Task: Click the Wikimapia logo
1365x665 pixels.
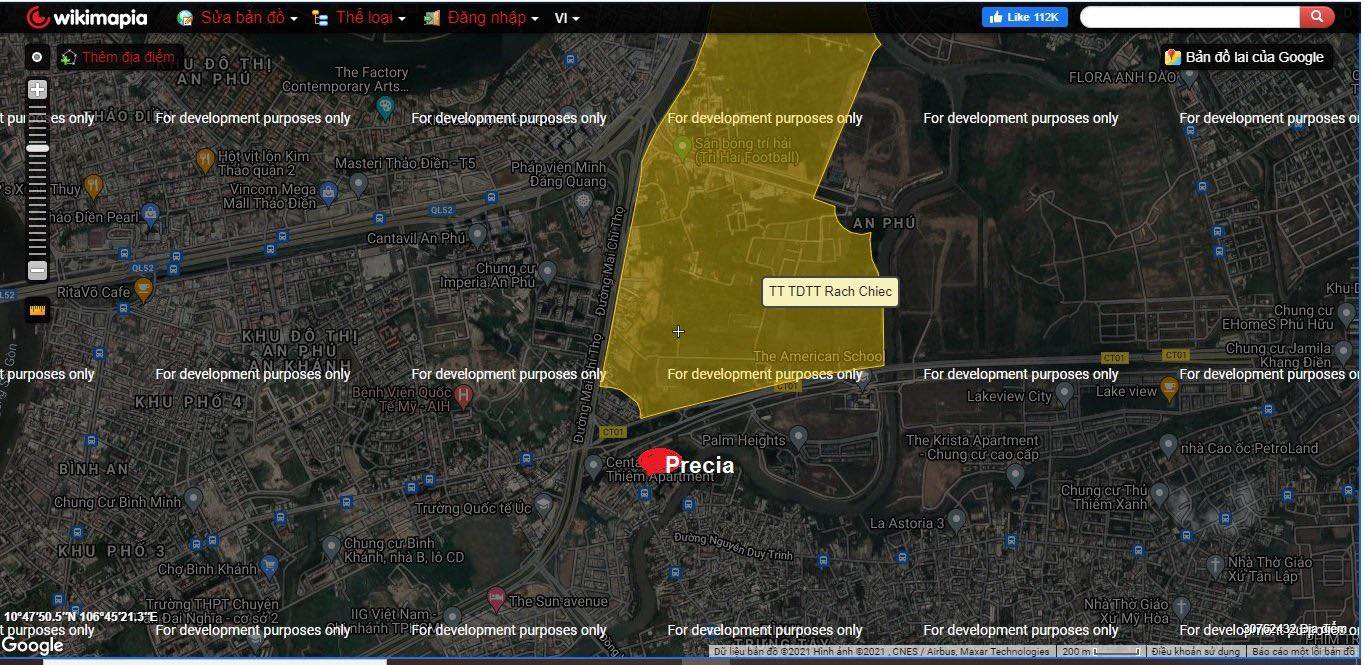Action: pyautogui.click(x=87, y=17)
